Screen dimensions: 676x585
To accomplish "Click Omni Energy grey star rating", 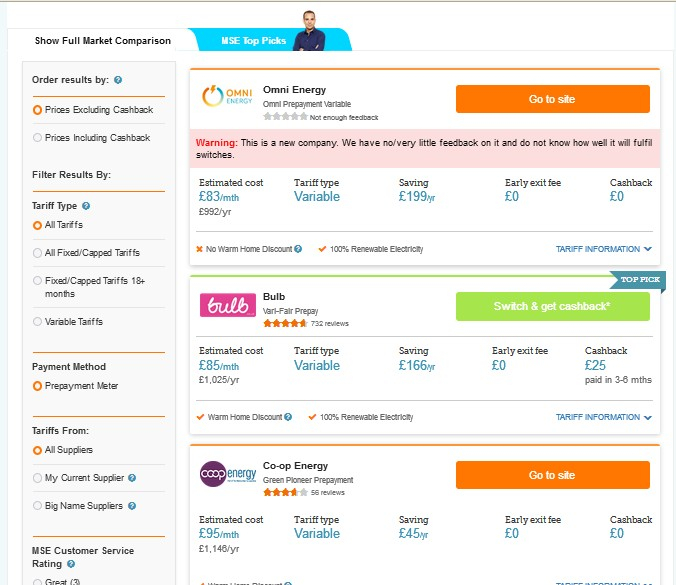I will pos(285,116).
